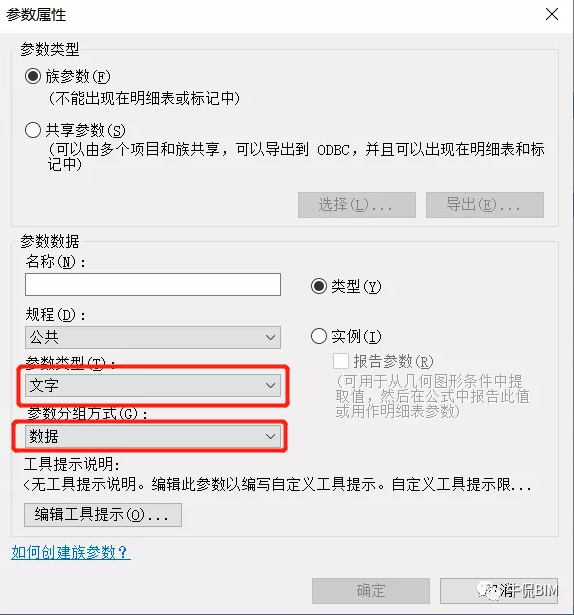Switch to the 实例(I) radio button

click(x=319, y=336)
